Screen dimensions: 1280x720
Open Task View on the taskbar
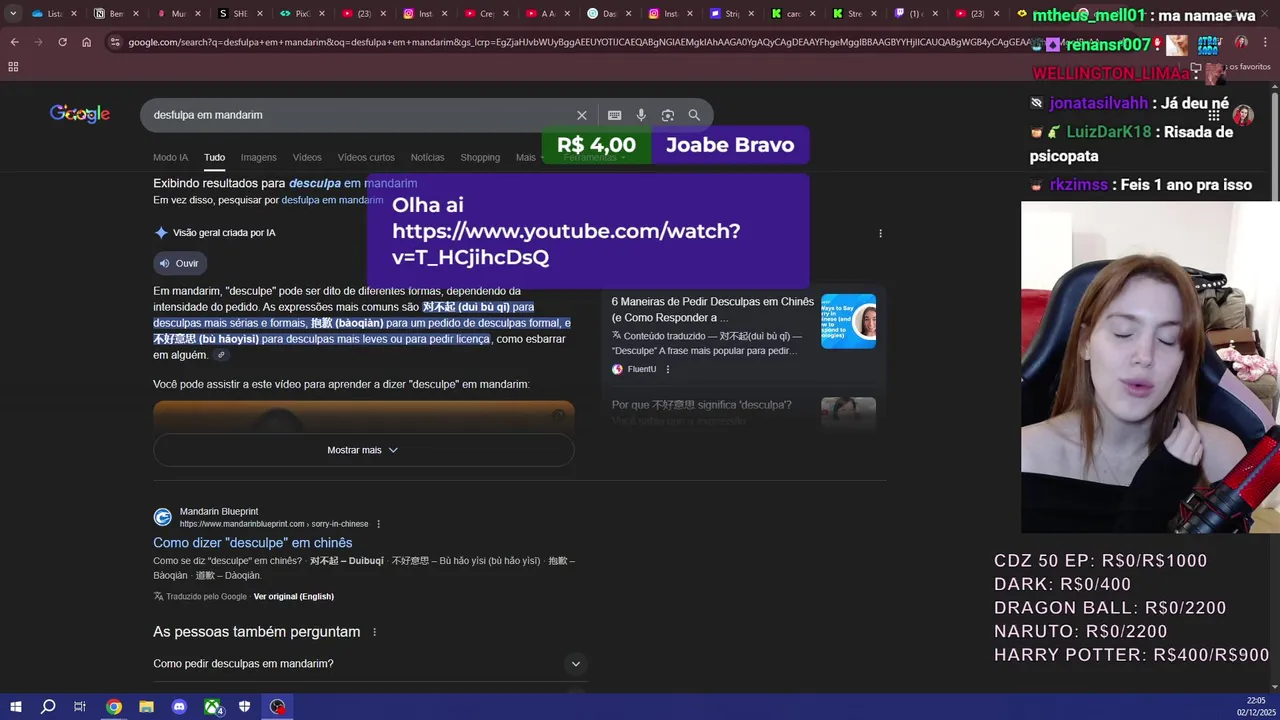click(x=80, y=707)
